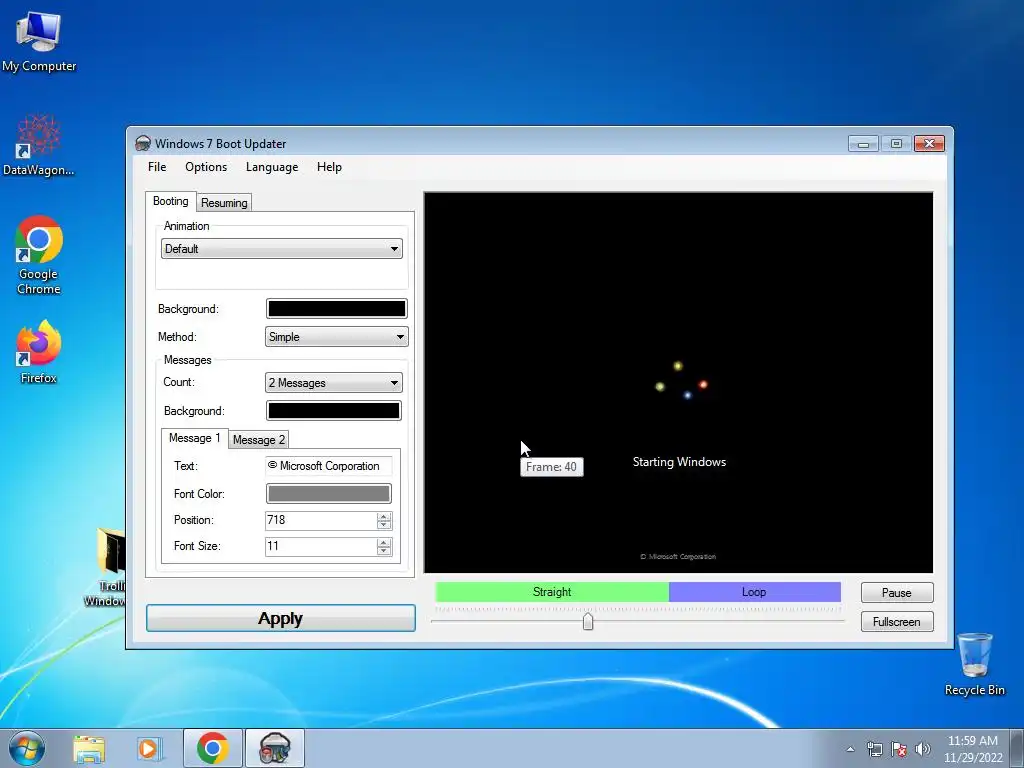Click the taskbar clock showing 11:59 AM
The height and width of the screenshot is (768, 1024).
tap(973, 748)
